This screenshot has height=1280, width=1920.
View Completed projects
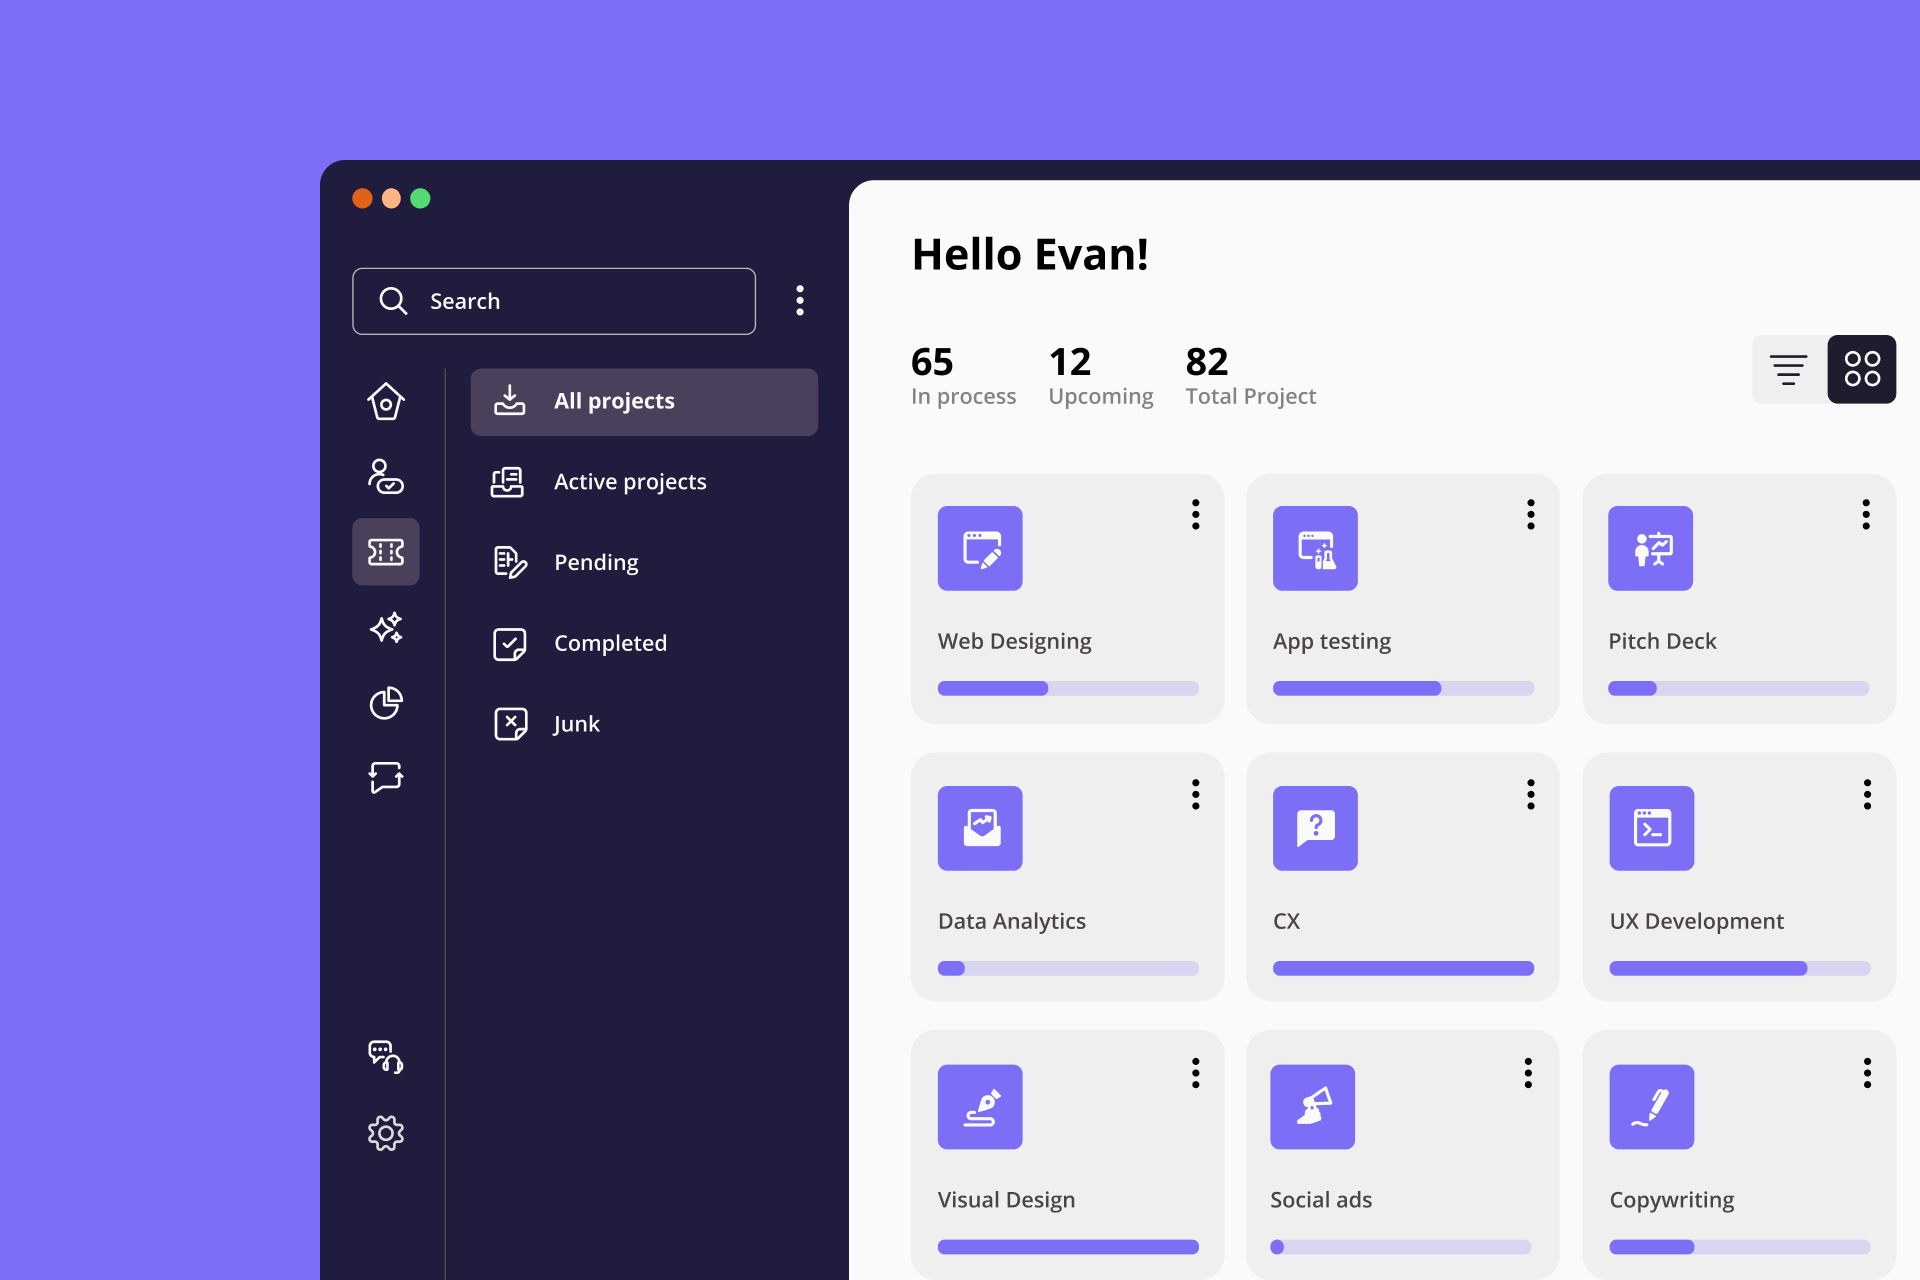click(610, 643)
